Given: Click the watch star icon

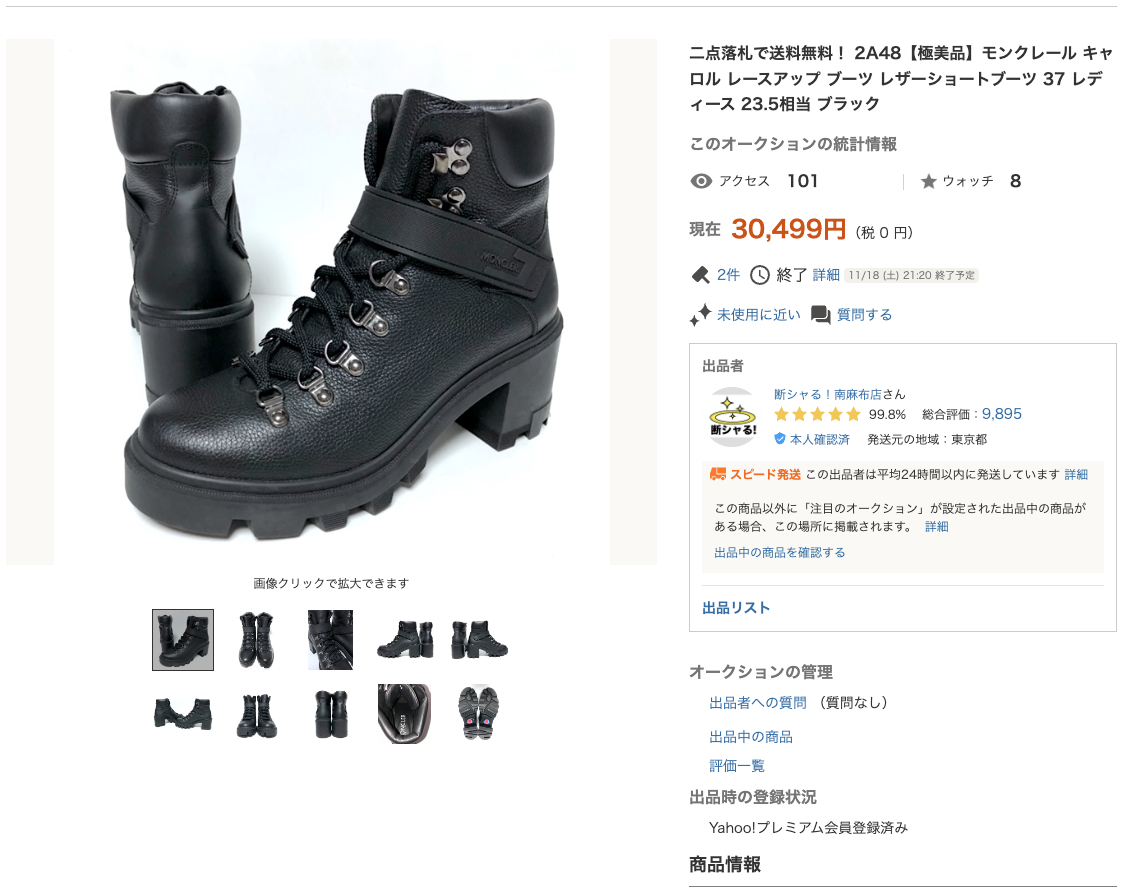Looking at the screenshot, I should 929,181.
